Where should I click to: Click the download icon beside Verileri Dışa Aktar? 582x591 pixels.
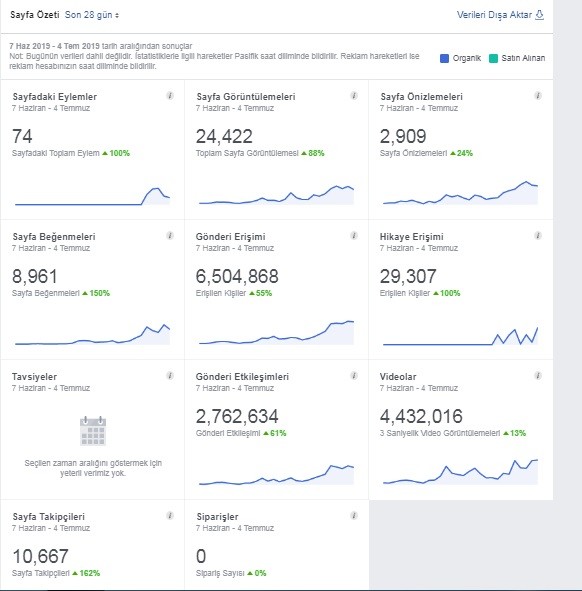tap(540, 15)
